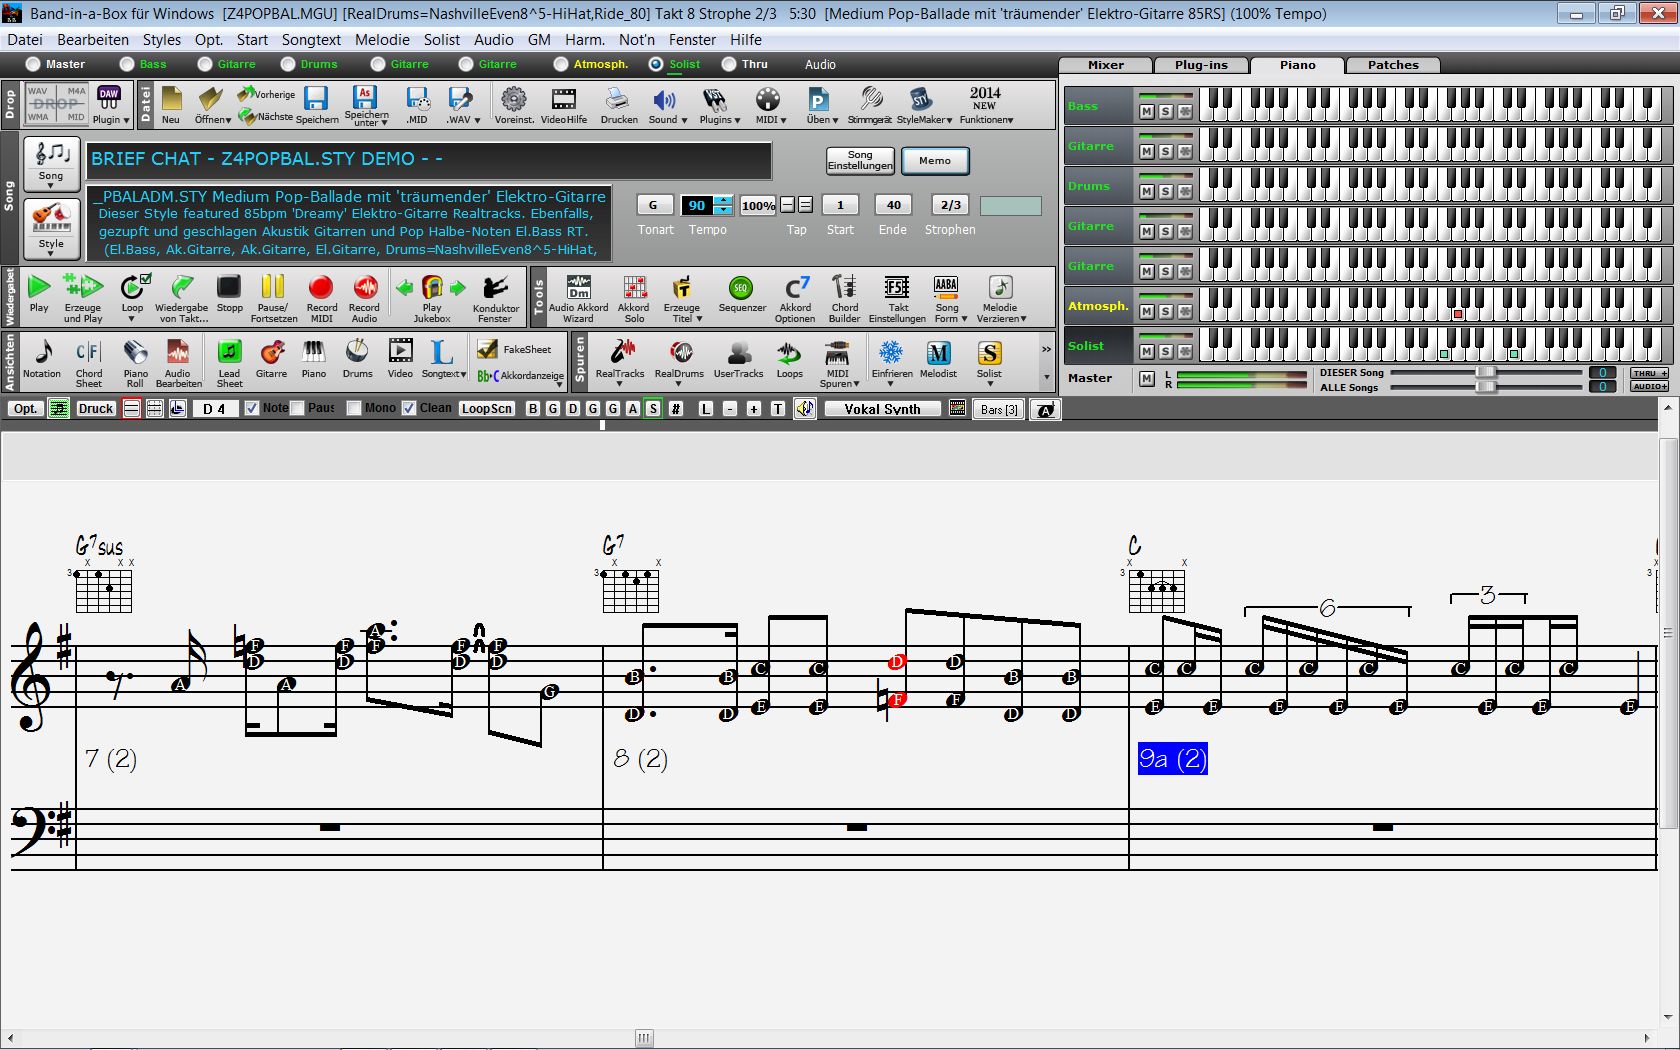The height and width of the screenshot is (1050, 1680).
Task: Switch to the Mixer tab
Action: pyautogui.click(x=1105, y=65)
